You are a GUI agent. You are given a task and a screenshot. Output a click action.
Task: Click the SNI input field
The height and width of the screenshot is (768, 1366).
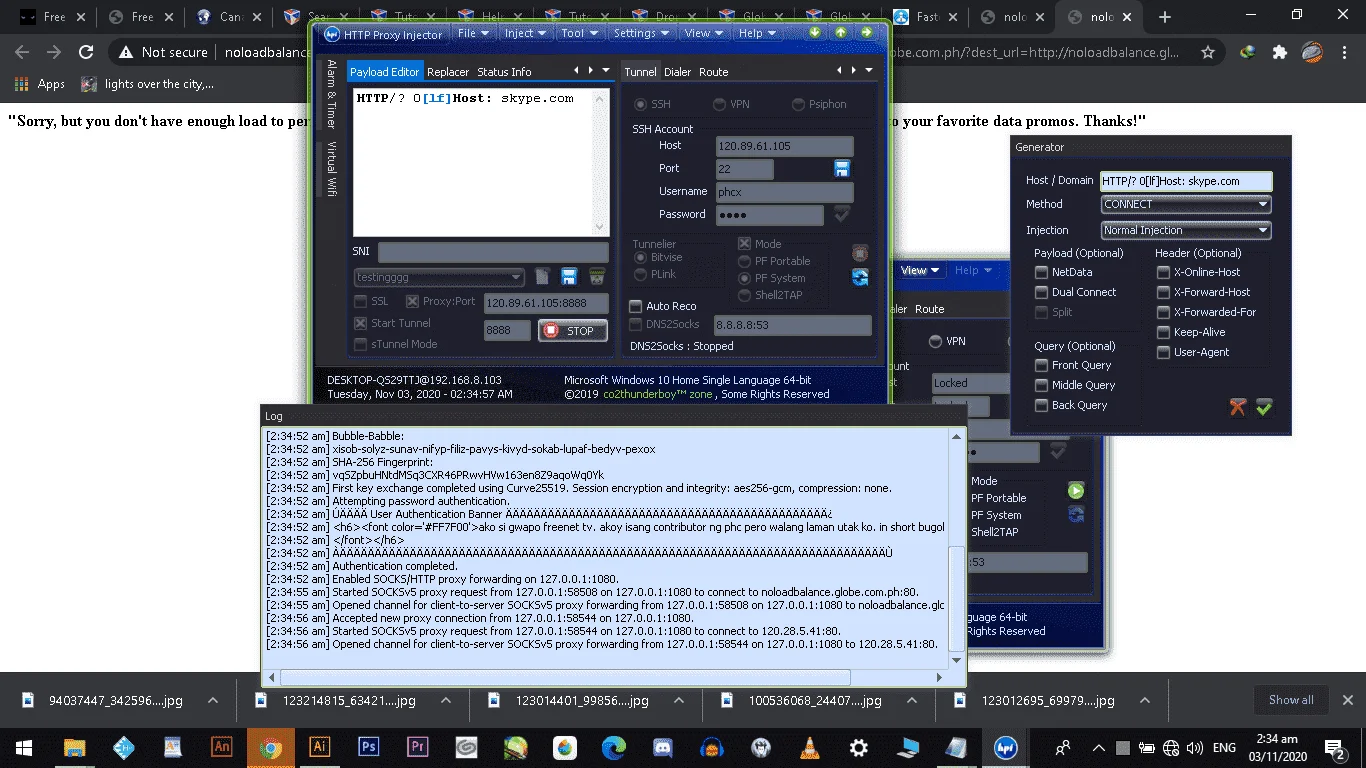pyautogui.click(x=493, y=252)
